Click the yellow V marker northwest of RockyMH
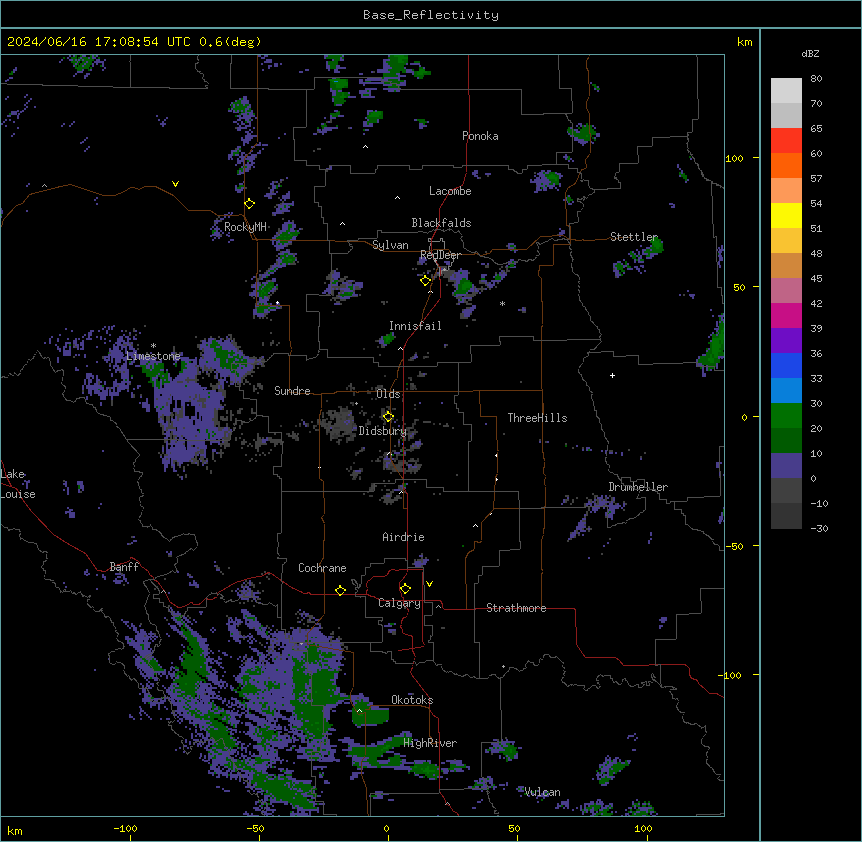The width and height of the screenshot is (862, 842). (x=175, y=184)
